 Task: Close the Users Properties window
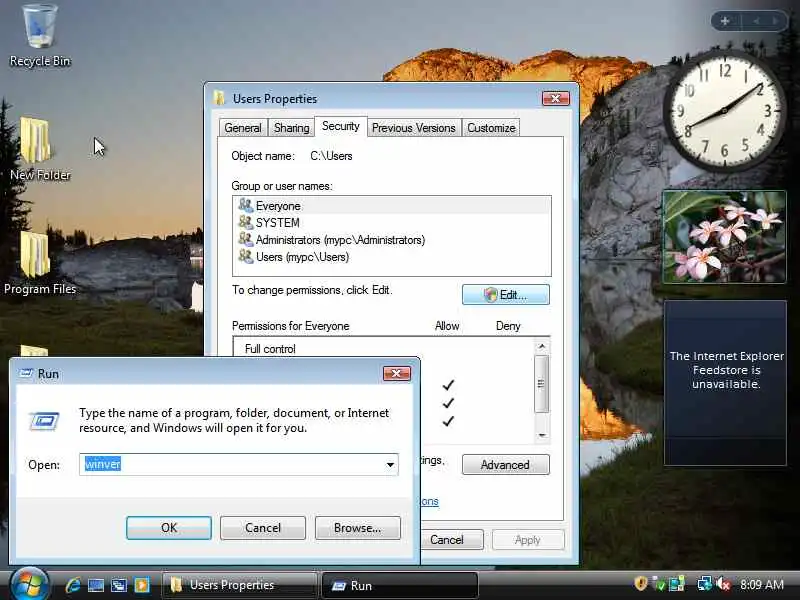point(556,98)
